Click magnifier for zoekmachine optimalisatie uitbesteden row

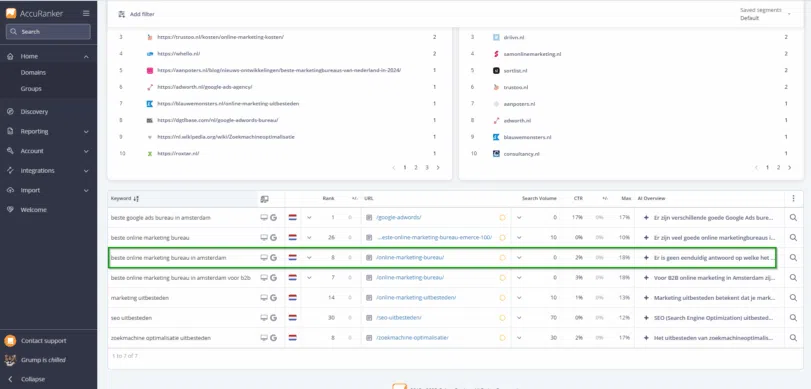click(x=793, y=338)
